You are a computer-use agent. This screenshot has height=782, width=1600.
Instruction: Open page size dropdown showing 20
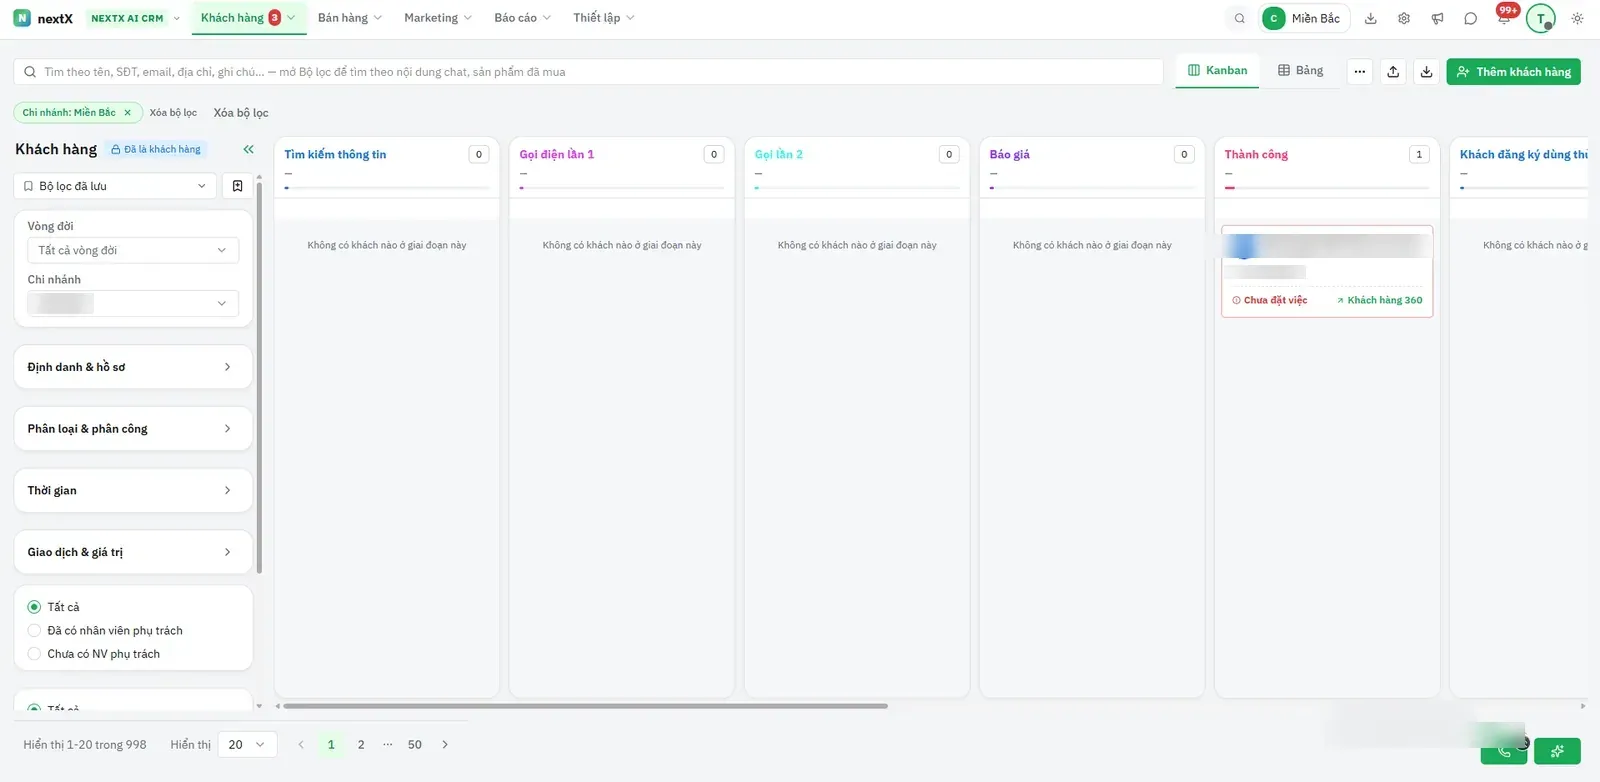(247, 744)
